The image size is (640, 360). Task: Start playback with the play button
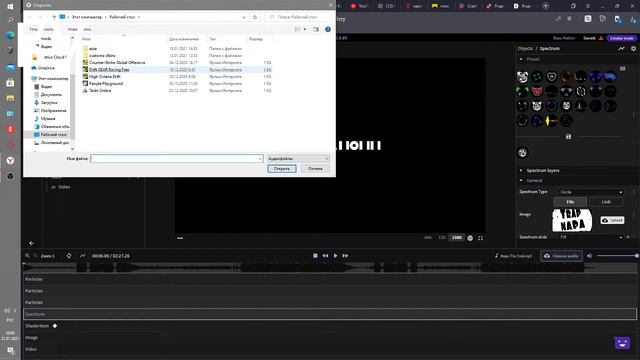point(336,256)
